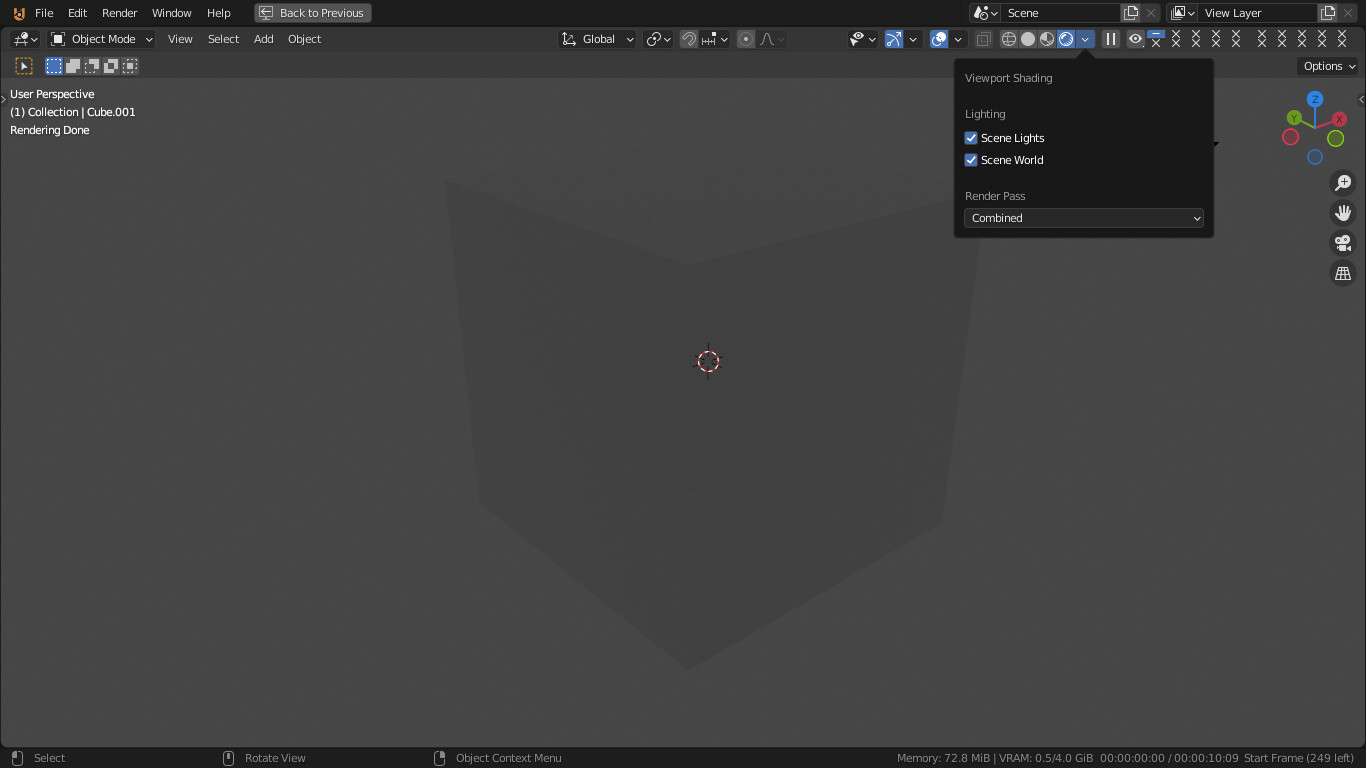Collapse the viewport shading options arrow
The image size is (1366, 768).
pyautogui.click(x=1085, y=39)
